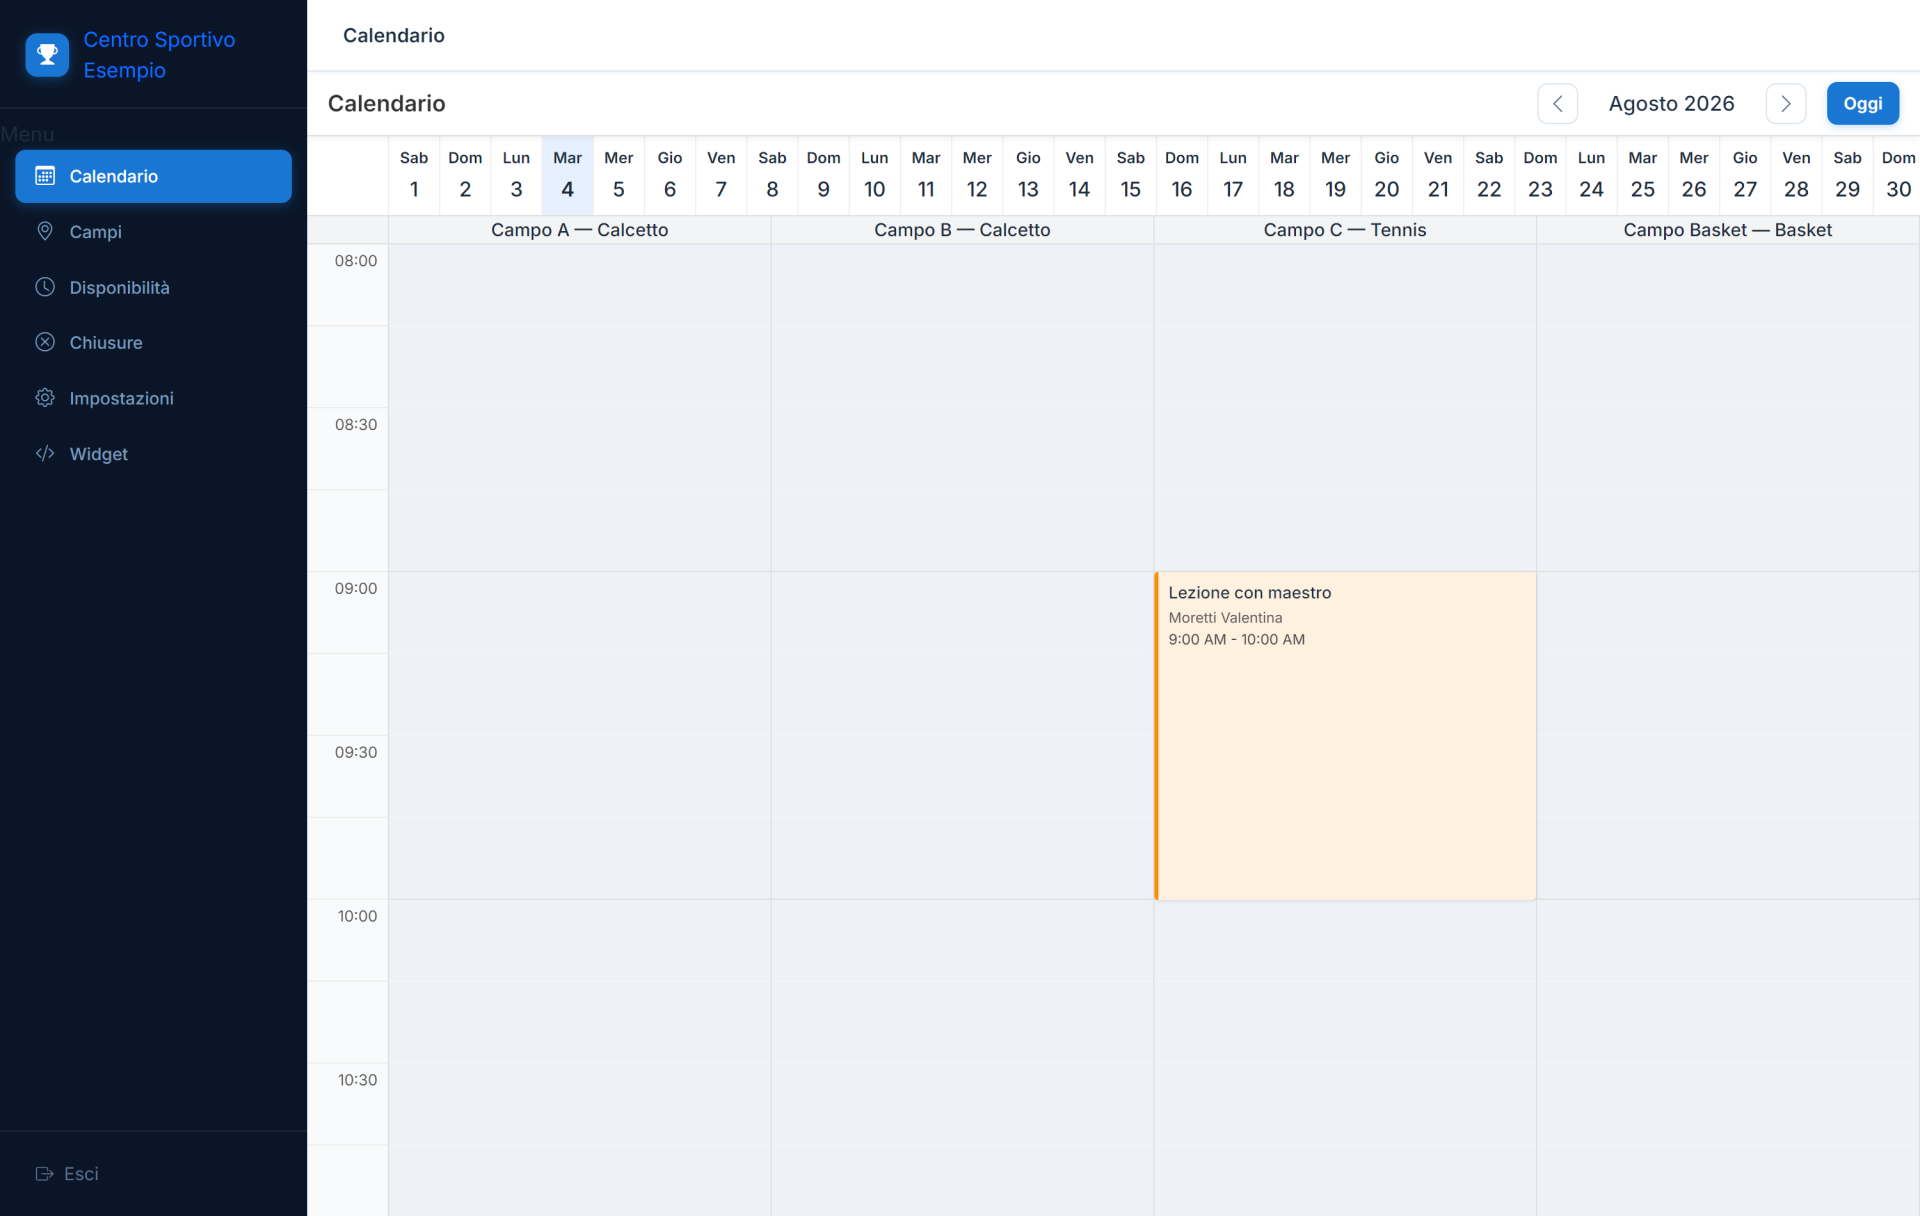Viewport: 1920px width, 1216px height.
Task: Select Mar 11 in date strip
Action: tap(926, 175)
